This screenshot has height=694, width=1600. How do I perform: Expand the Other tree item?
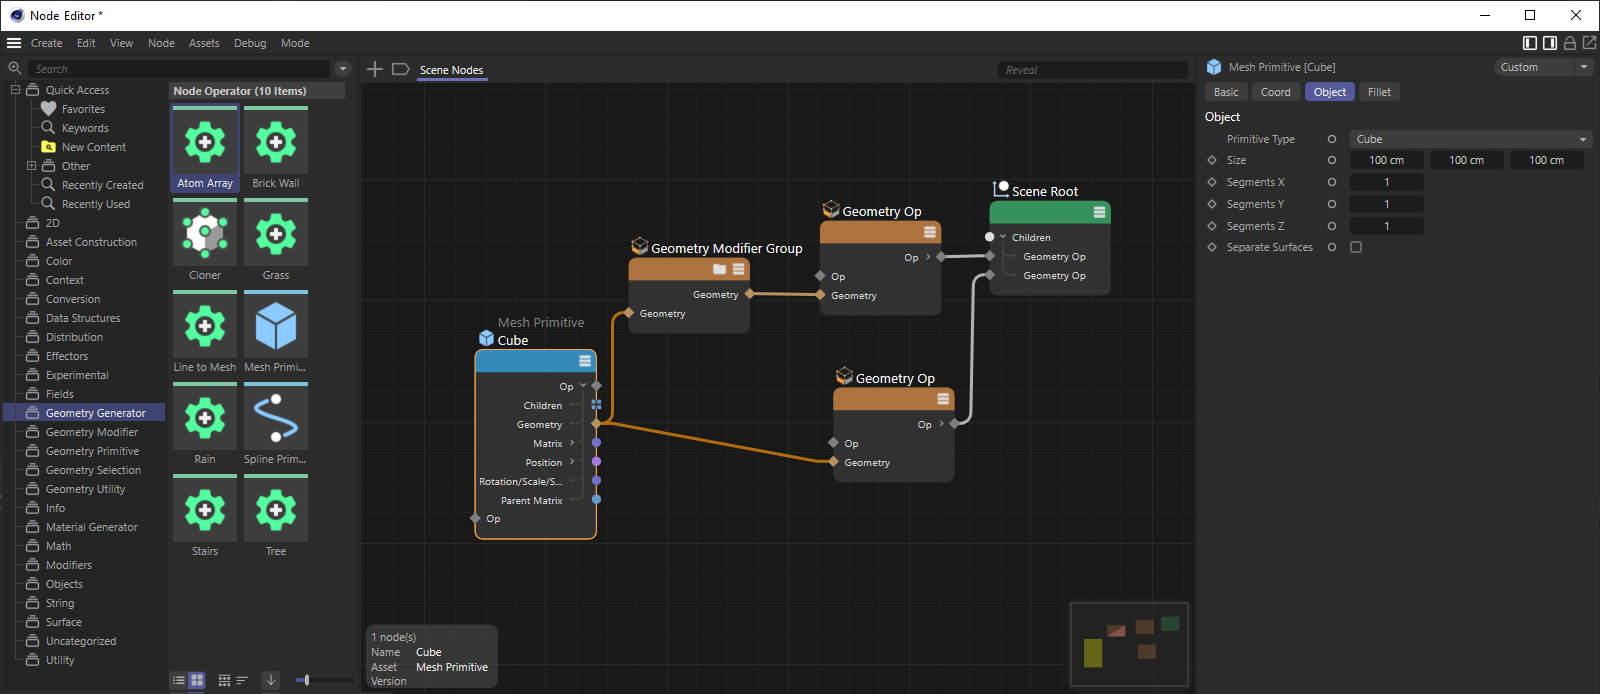tap(31, 166)
